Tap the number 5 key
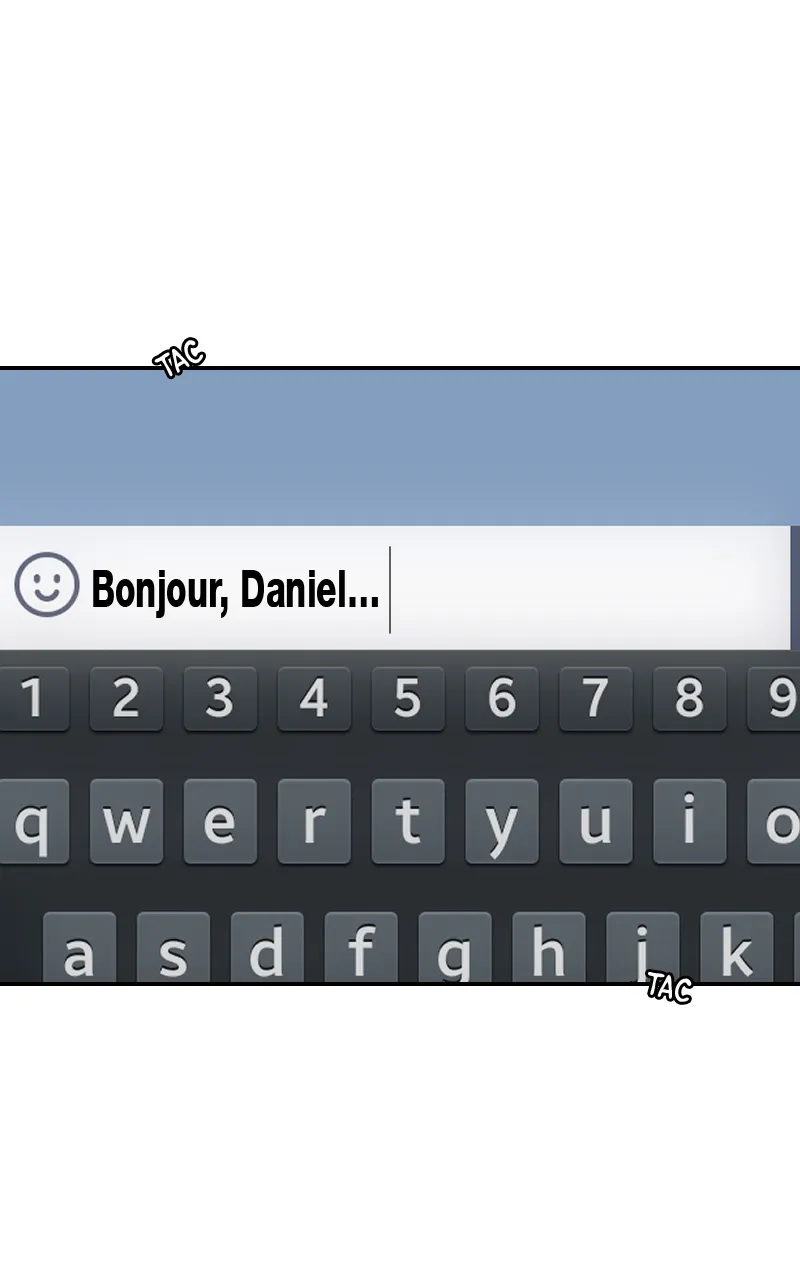Viewport: 800px width, 1280px height. 408,698
